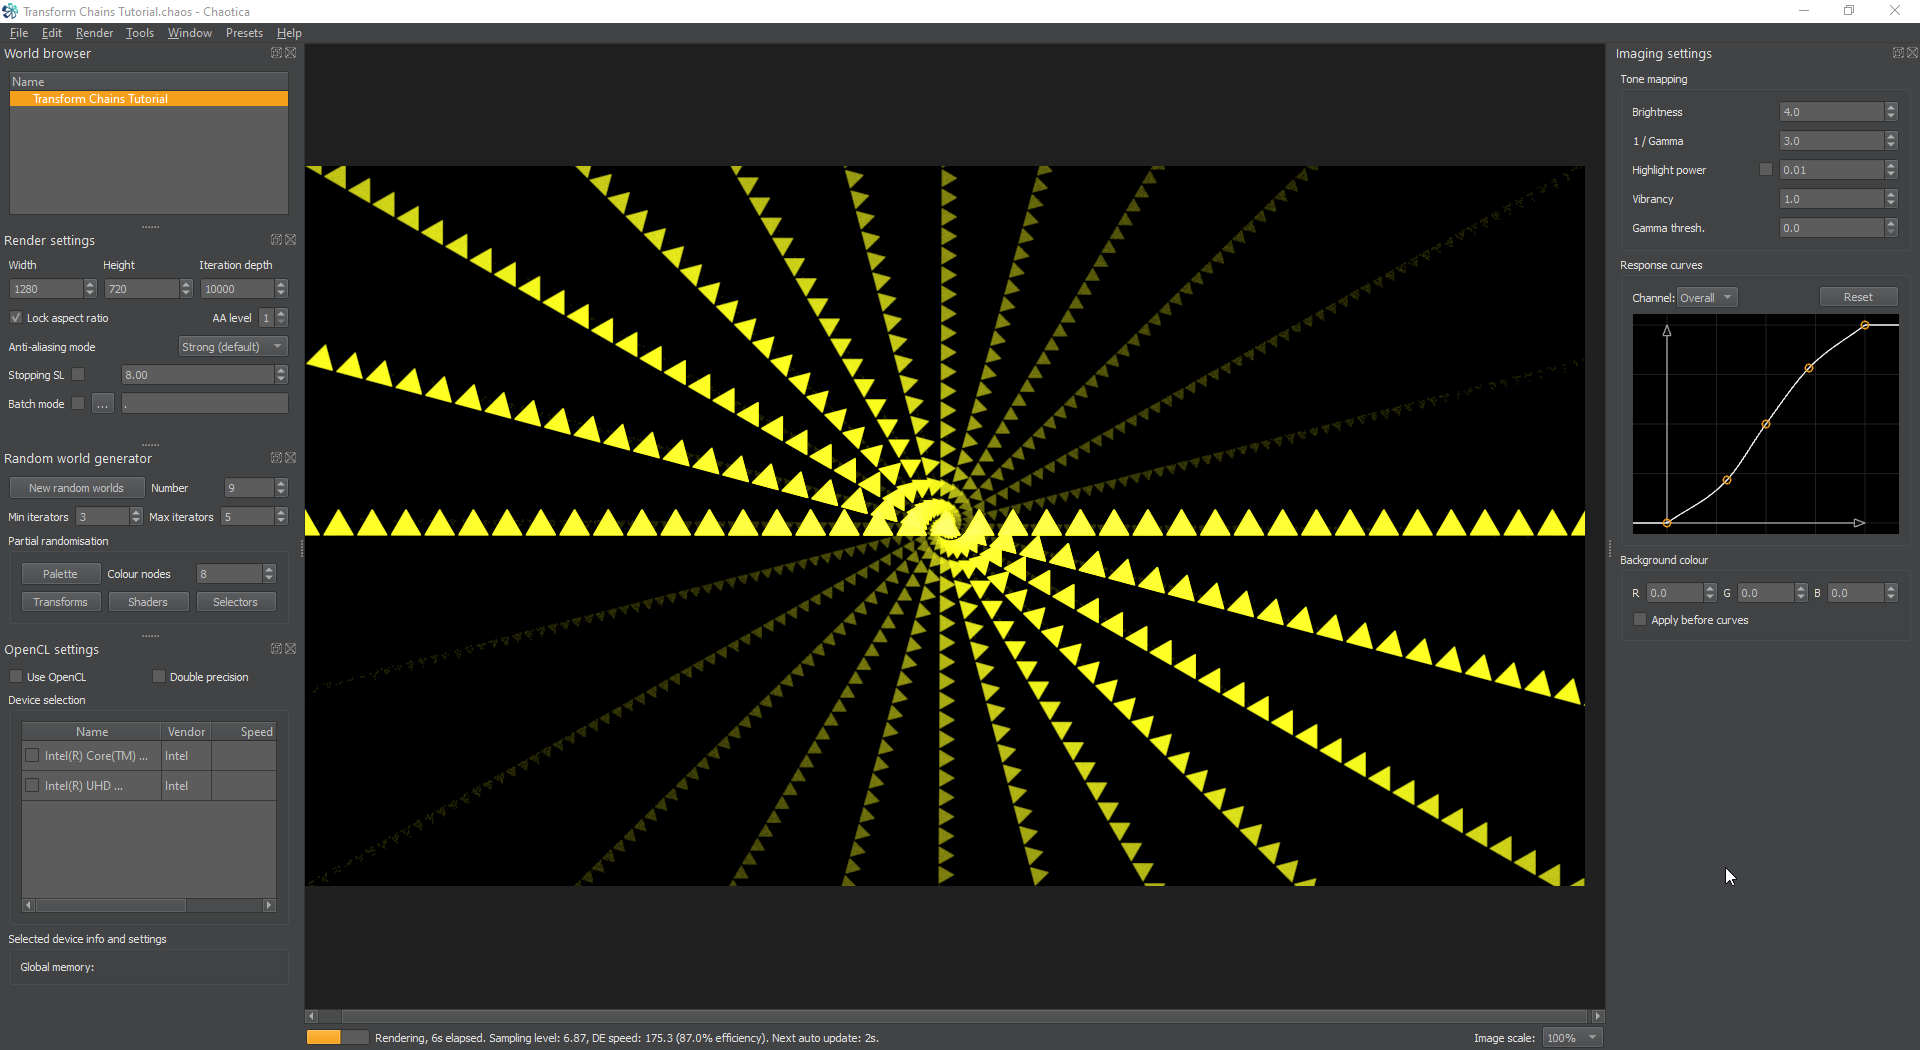Image resolution: width=1920 pixels, height=1050 pixels.
Task: Close the Imaging settings panel
Action: click(1913, 53)
